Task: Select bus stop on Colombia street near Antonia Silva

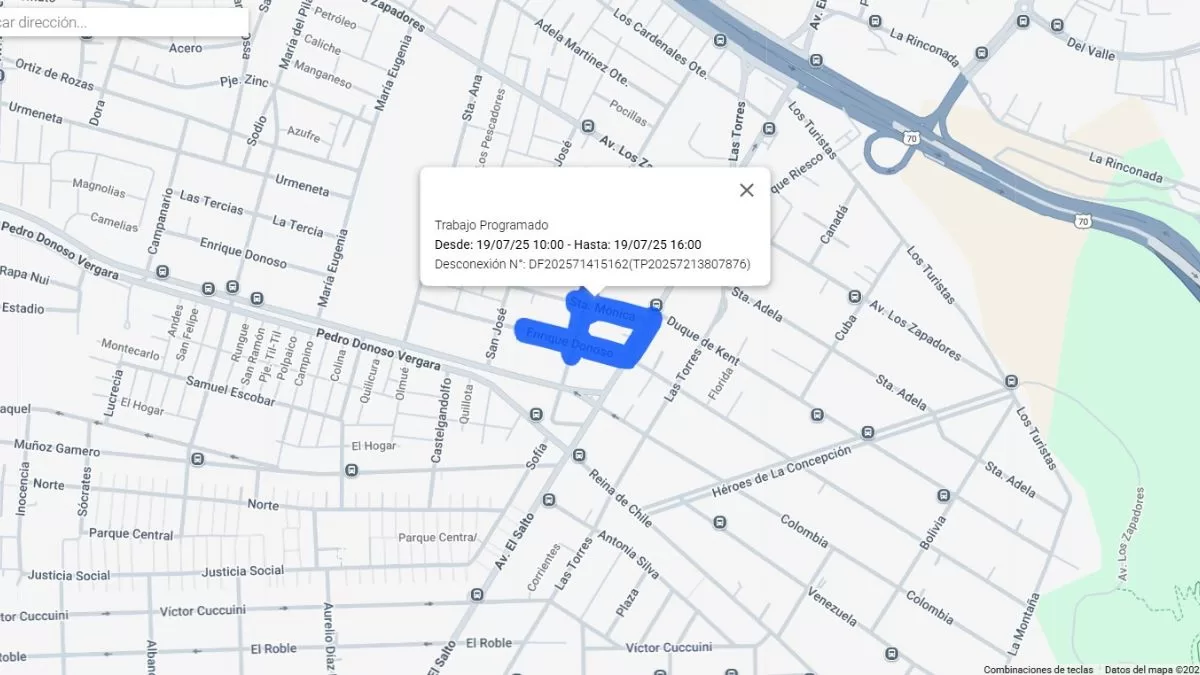Action: (x=720, y=521)
